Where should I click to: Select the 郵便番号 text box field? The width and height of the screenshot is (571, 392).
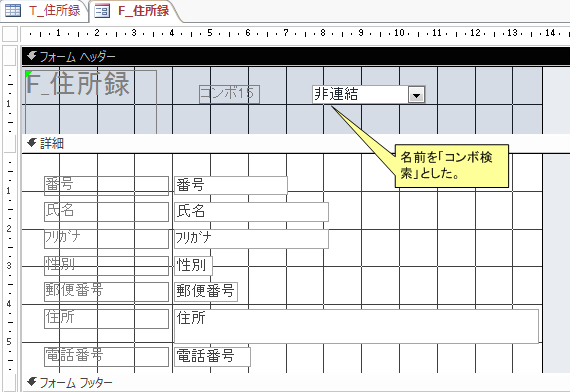[206, 292]
